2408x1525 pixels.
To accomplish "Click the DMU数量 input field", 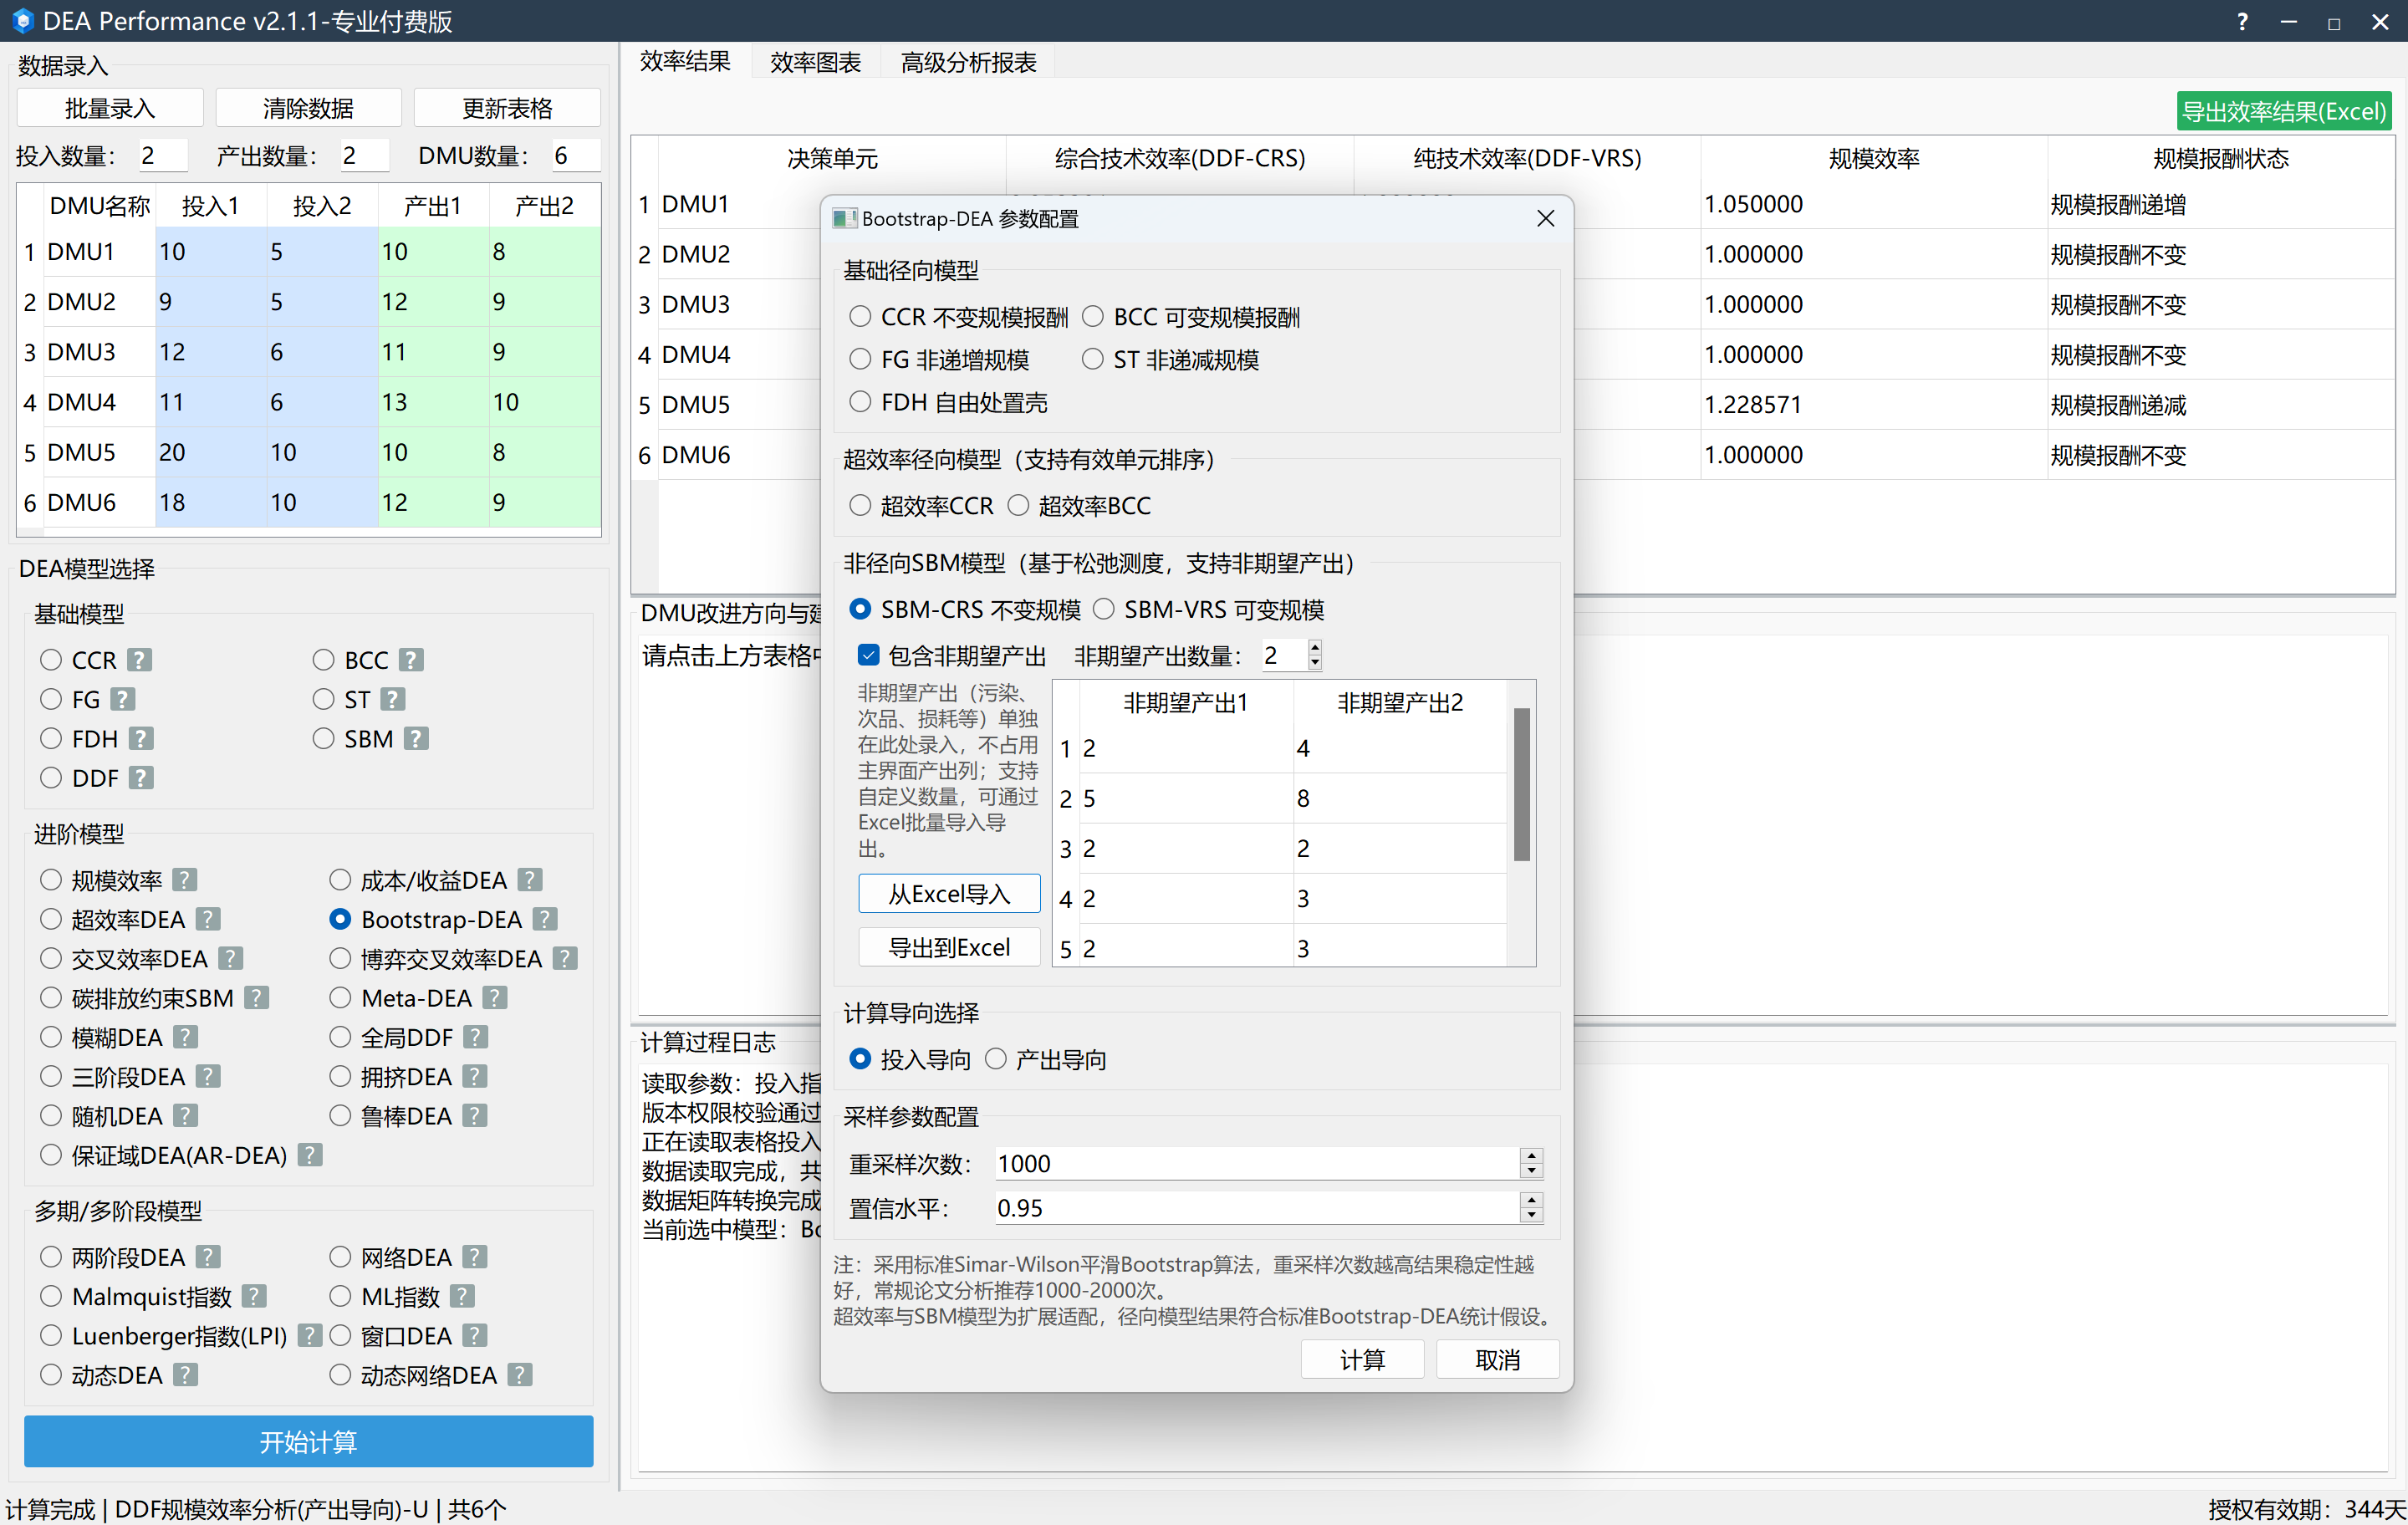I will click(575, 155).
